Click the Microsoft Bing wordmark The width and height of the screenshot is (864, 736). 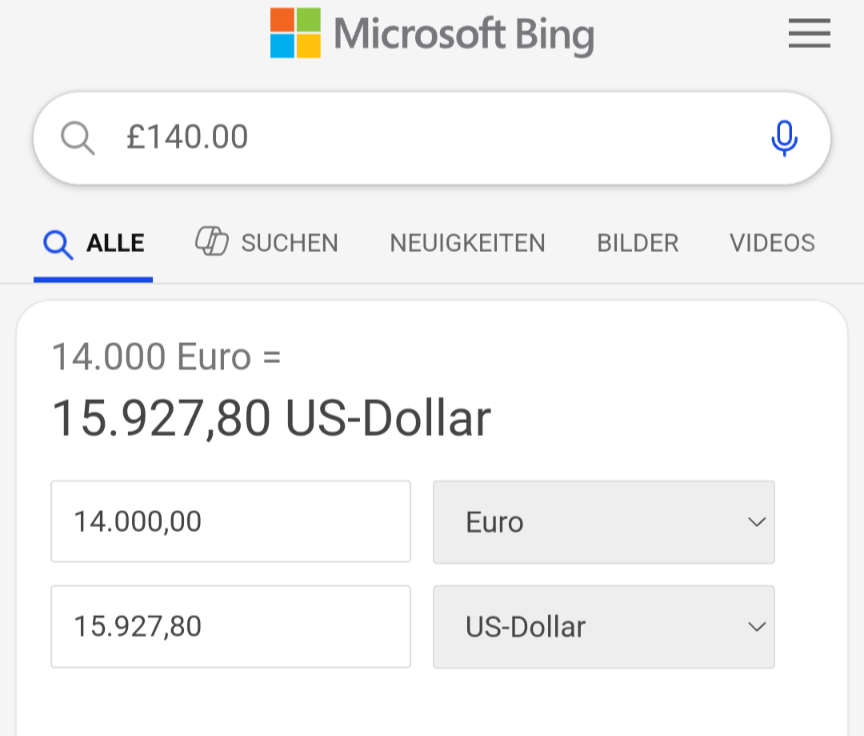click(463, 34)
